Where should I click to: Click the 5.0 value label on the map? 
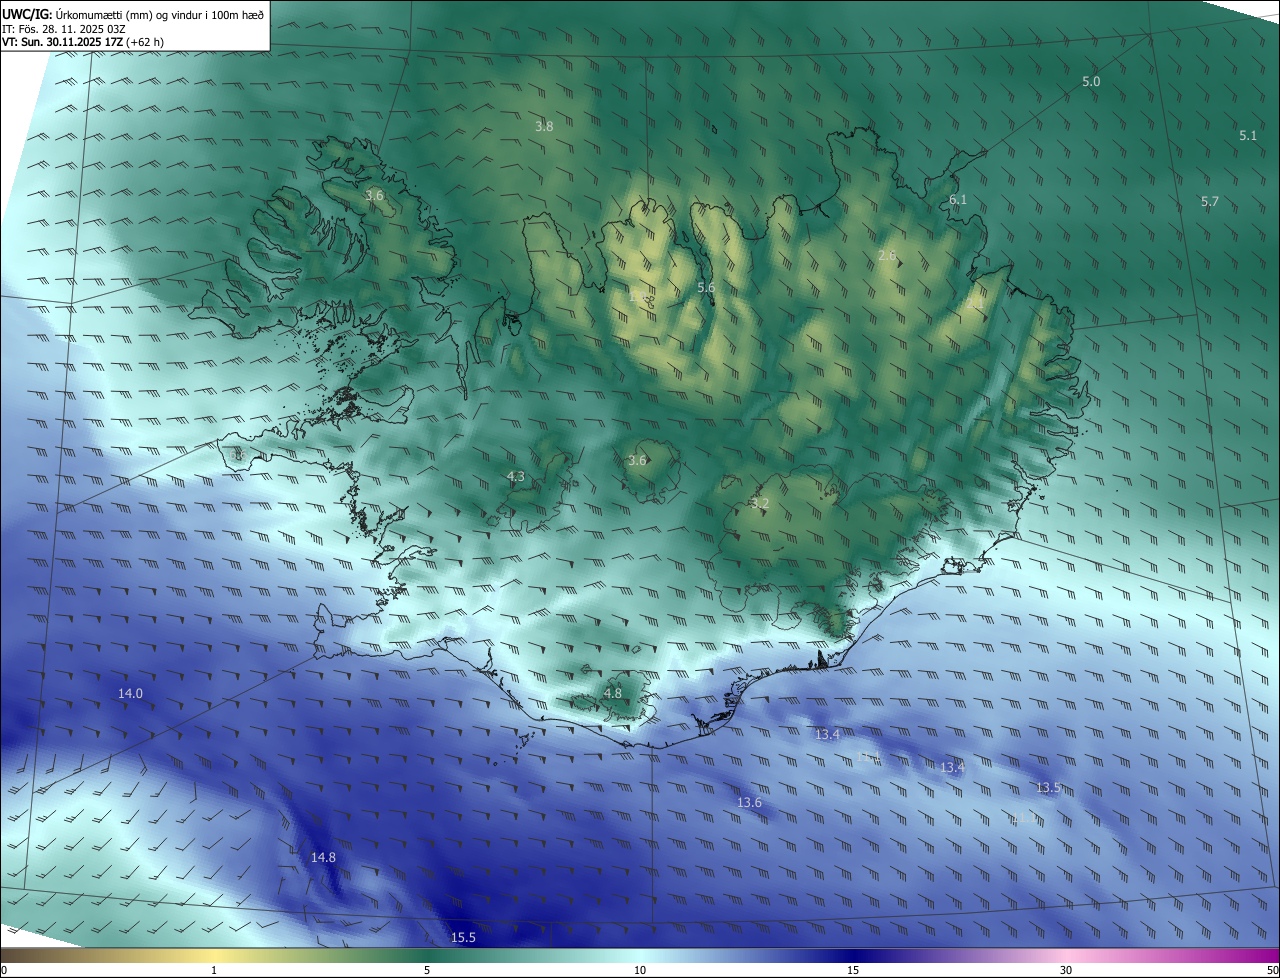pyautogui.click(x=1091, y=82)
